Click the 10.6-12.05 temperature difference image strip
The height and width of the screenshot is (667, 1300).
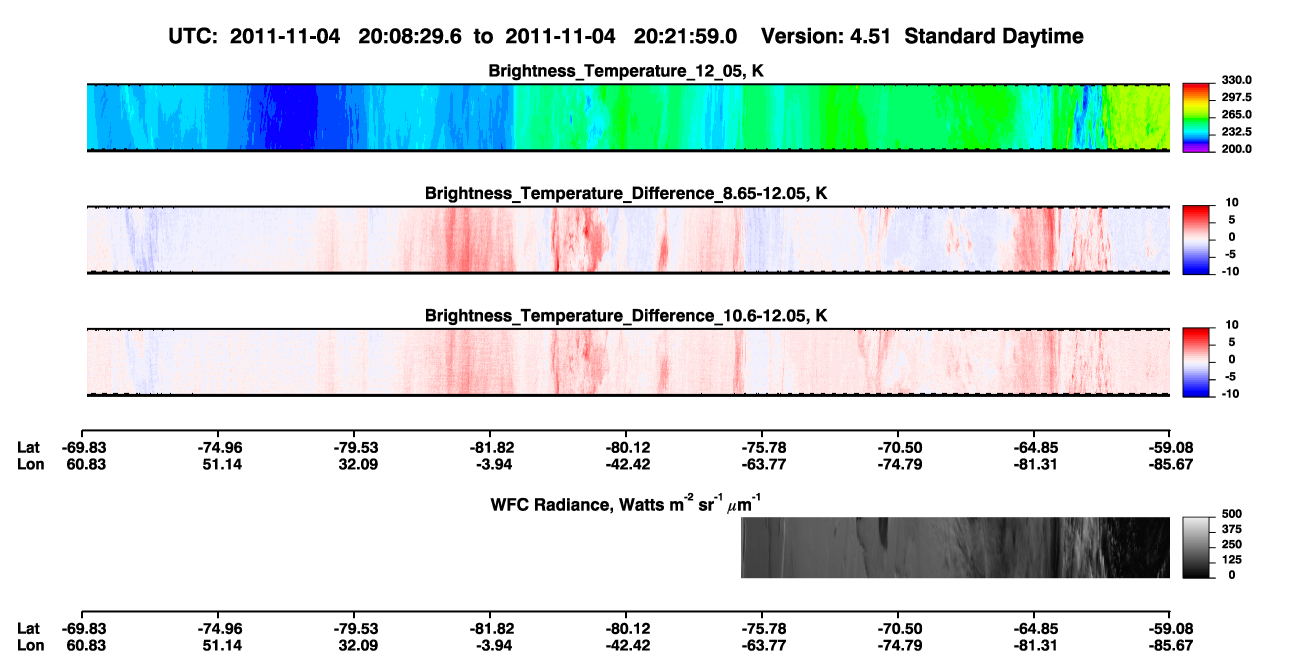click(628, 363)
